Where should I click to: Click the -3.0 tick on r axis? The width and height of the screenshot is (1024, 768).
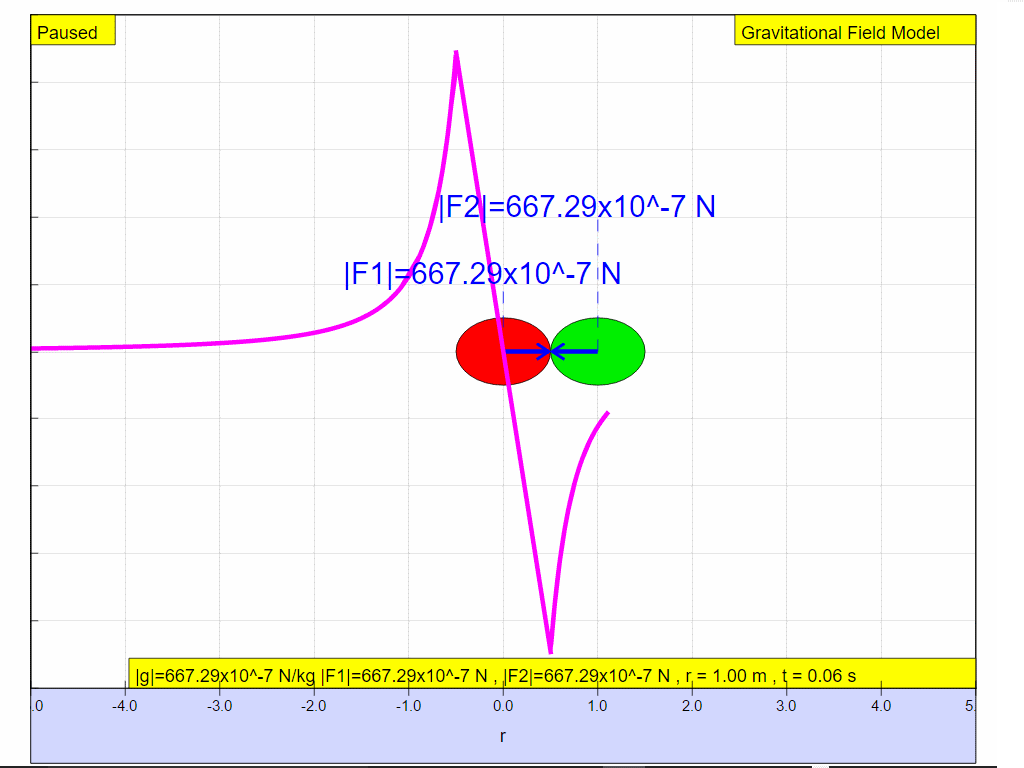pyautogui.click(x=219, y=705)
